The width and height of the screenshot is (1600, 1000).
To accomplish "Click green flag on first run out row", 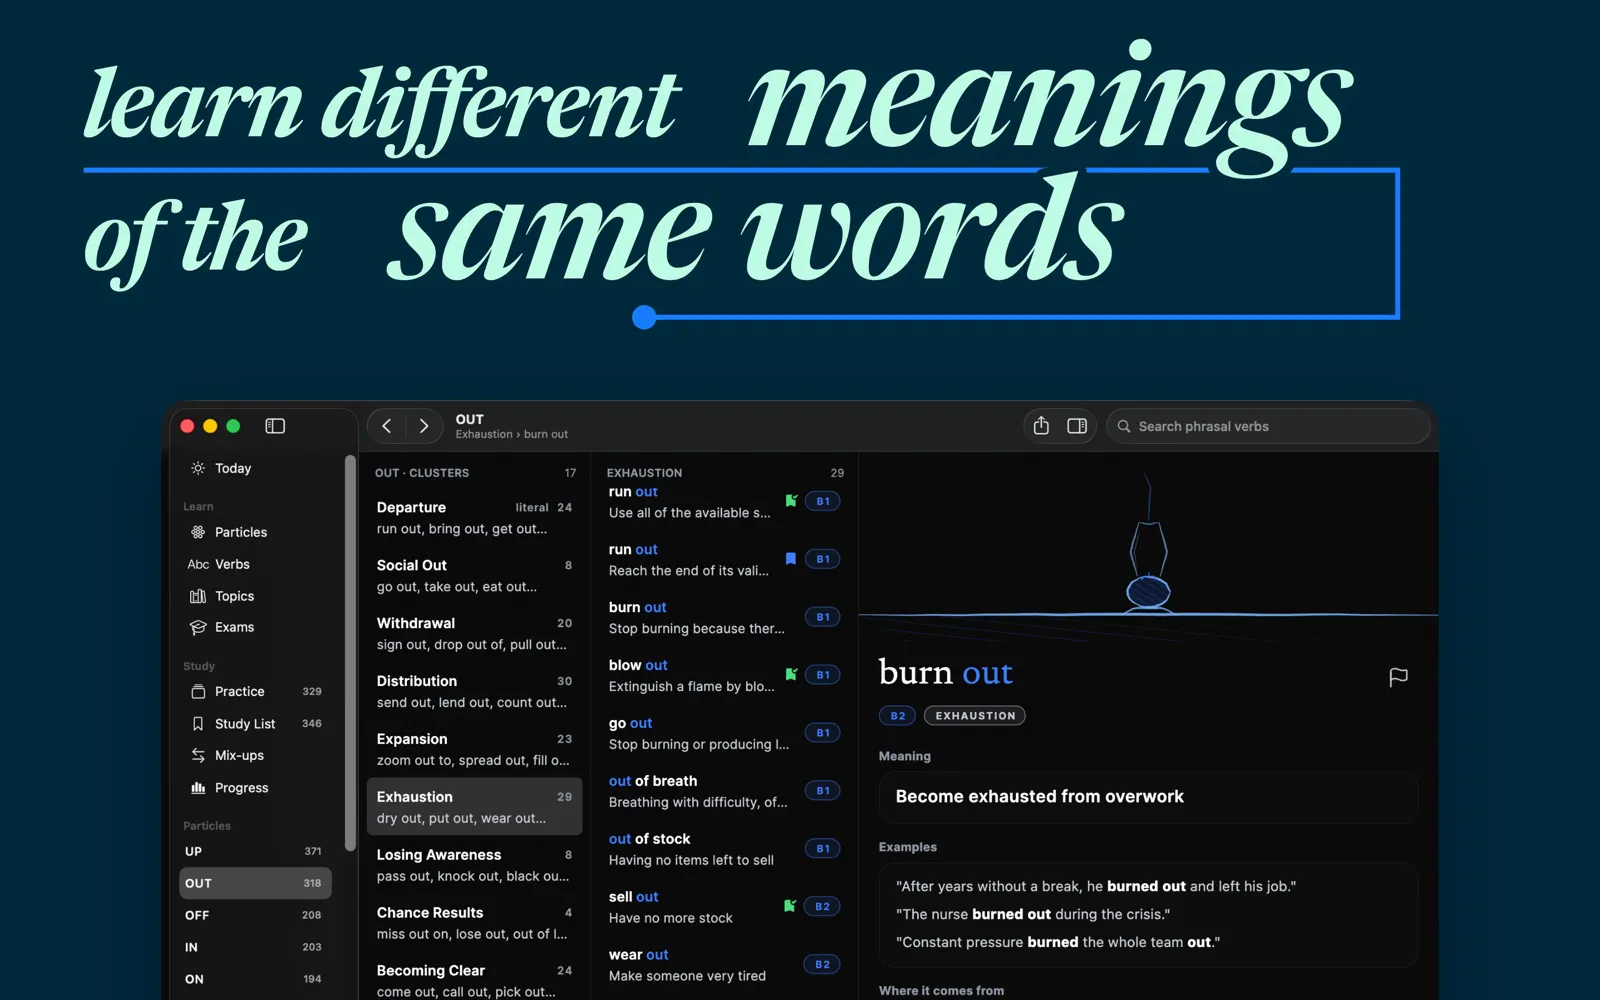I will (x=791, y=501).
